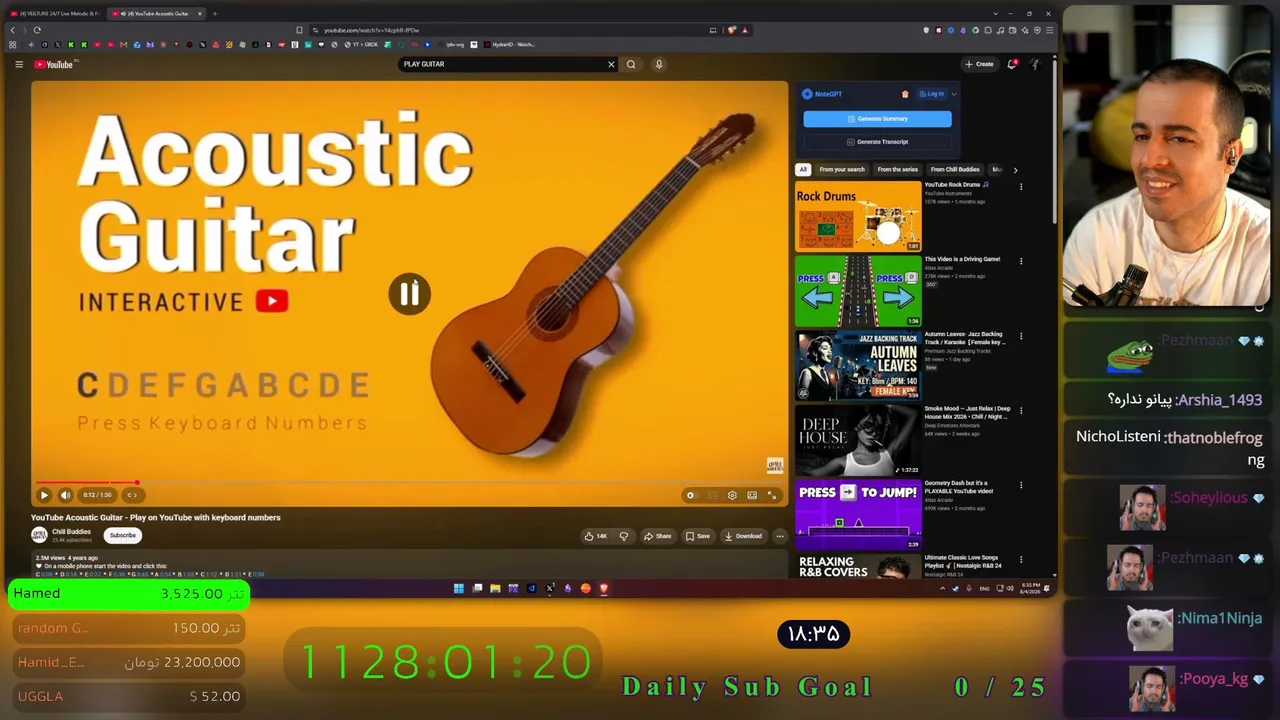Switch the player to theater mode
1280x720 pixels.
coord(752,495)
